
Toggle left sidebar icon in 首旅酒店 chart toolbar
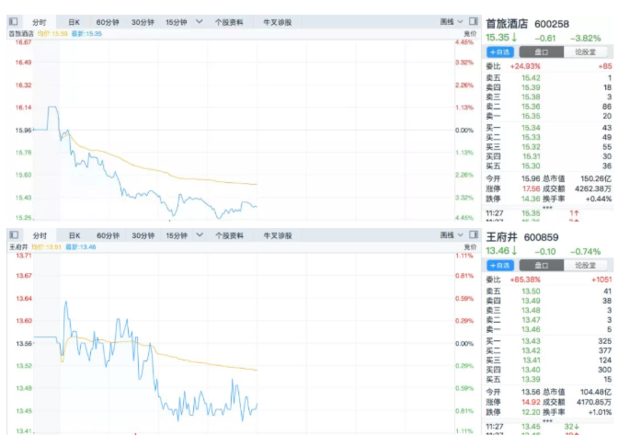(x=13, y=21)
